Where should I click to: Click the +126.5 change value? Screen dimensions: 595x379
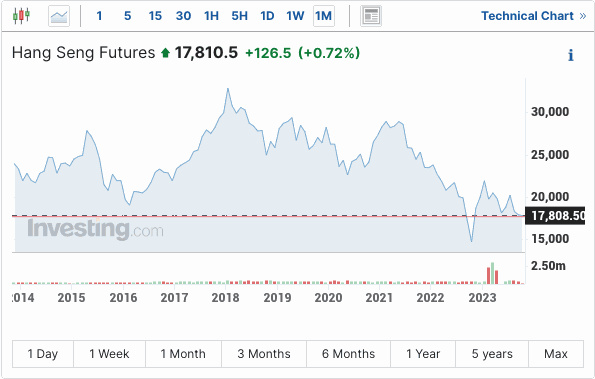pos(268,53)
